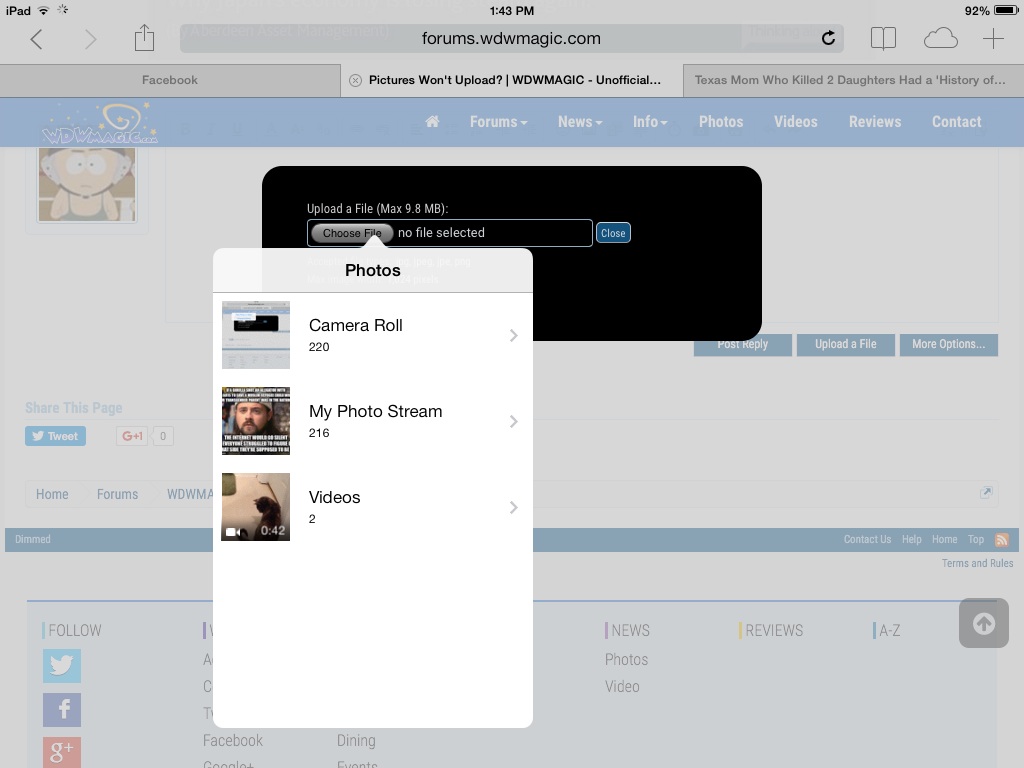
Task: Close the upload file dialog
Action: (613, 233)
